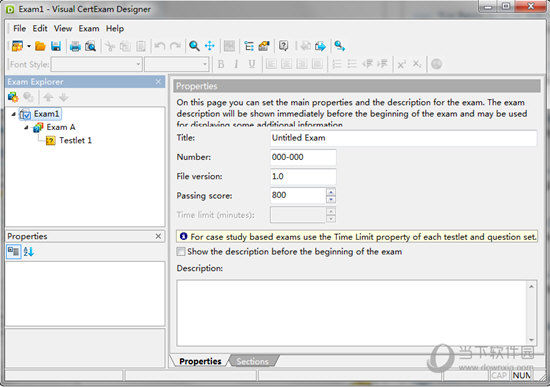This screenshot has height=387, width=550.
Task: Click the Cut scissors icon
Action: (110, 46)
